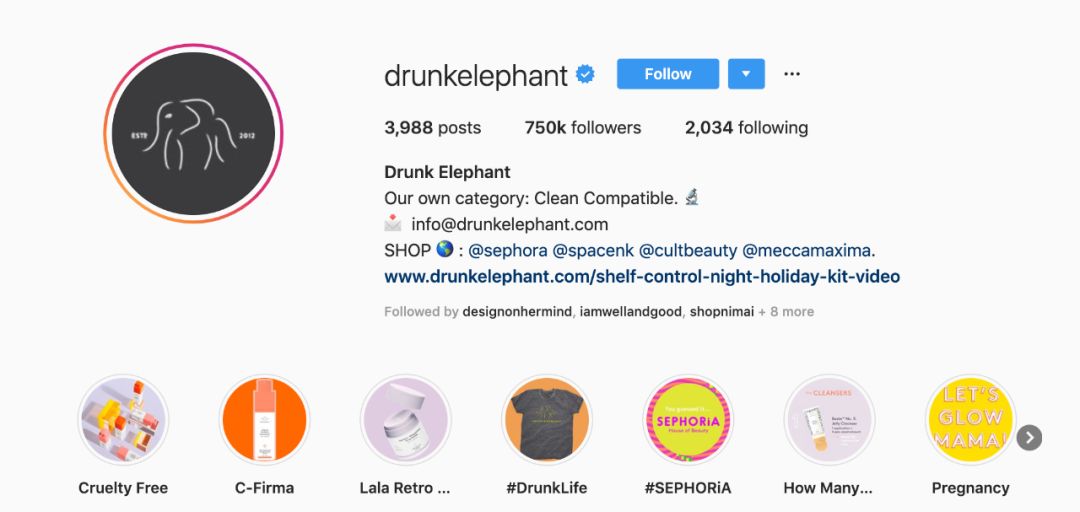This screenshot has height=512, width=1080.
Task: Open the @sephora mention link
Action: (508, 250)
